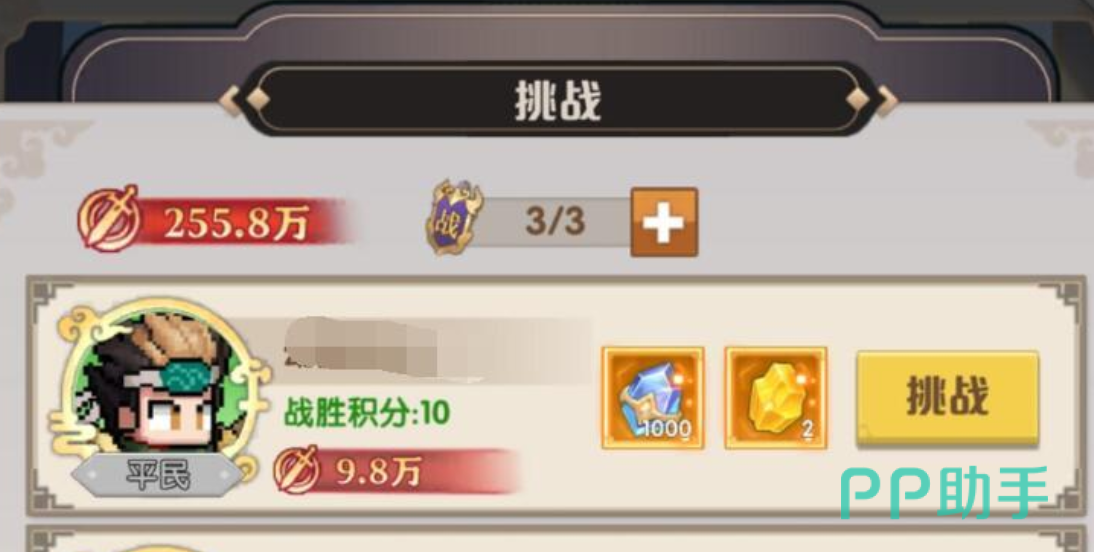Tap the 3/3 challenge attempts counter
This screenshot has width=1094, height=552.
pyautogui.click(x=555, y=222)
